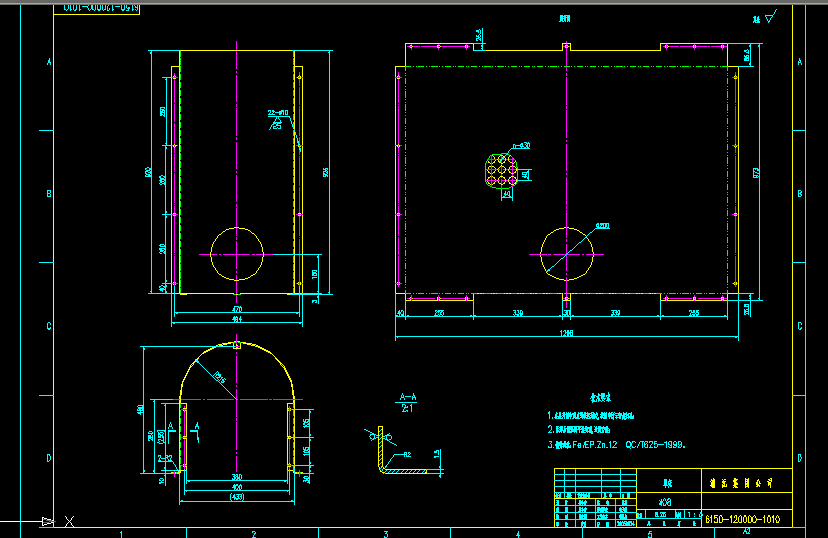The width and height of the screenshot is (828, 538).
Task: Select the yellow circle in the front view
Action: [237, 253]
